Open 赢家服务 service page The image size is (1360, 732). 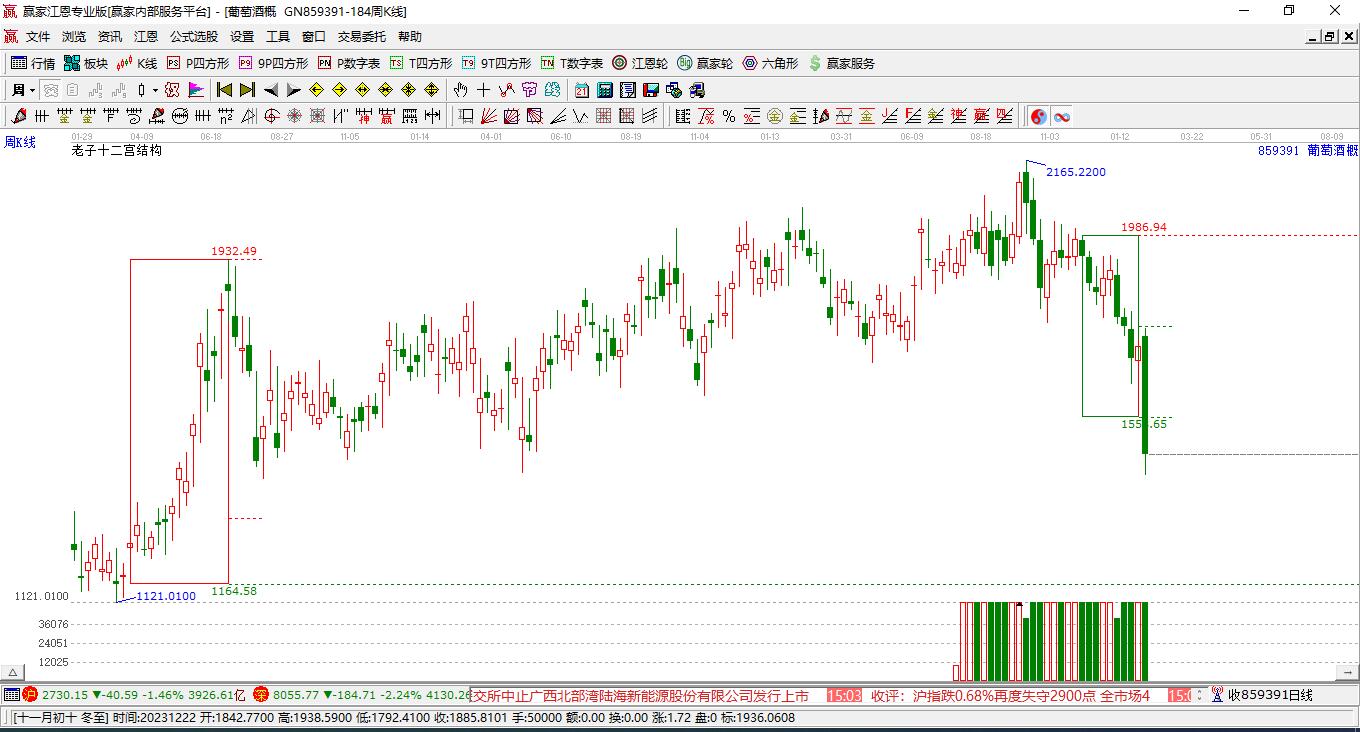coord(841,63)
